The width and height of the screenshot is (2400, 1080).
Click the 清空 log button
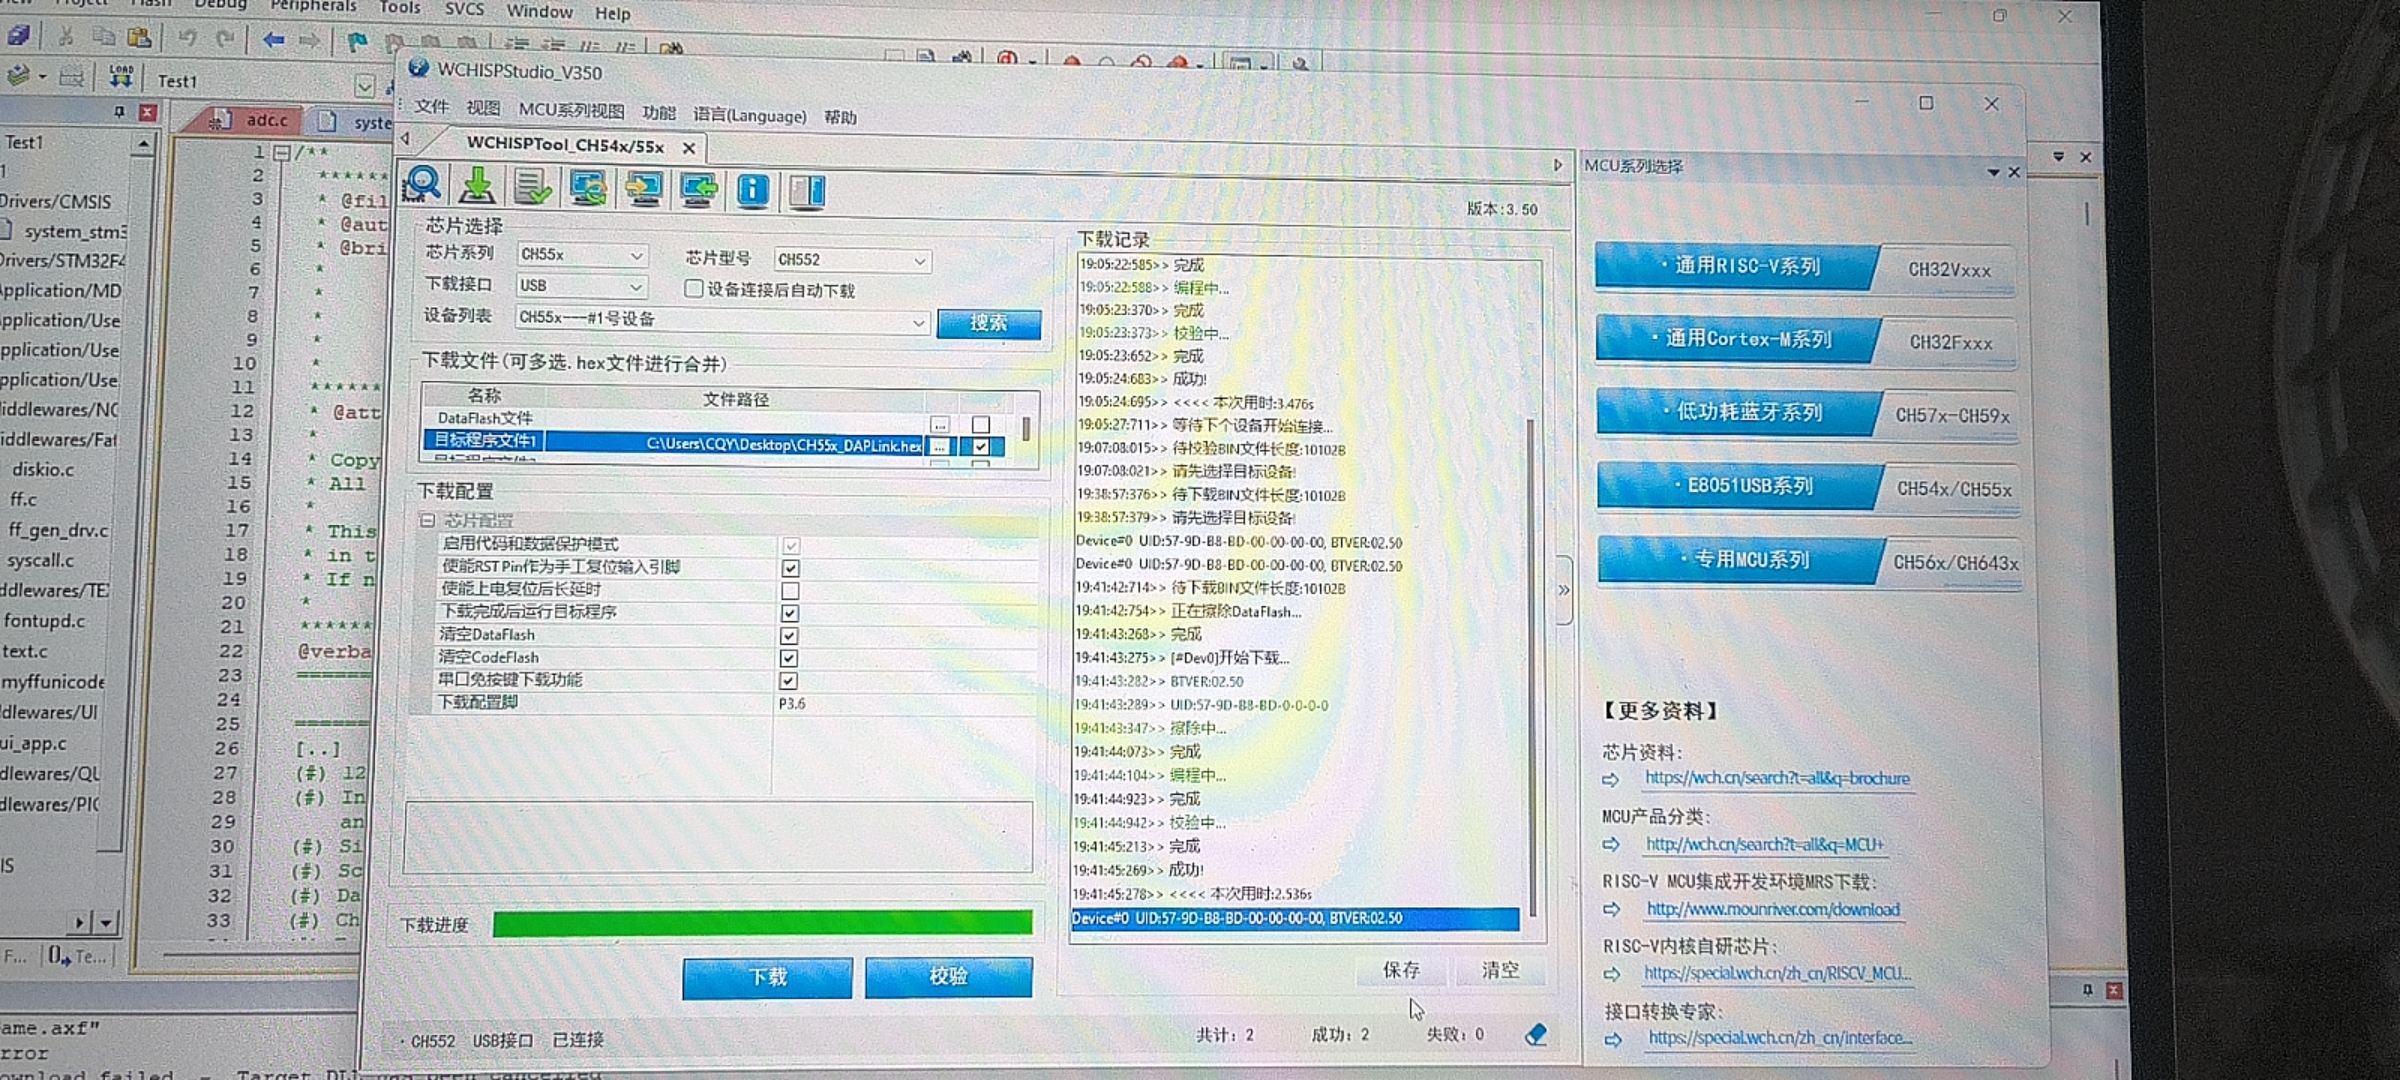tap(1500, 969)
